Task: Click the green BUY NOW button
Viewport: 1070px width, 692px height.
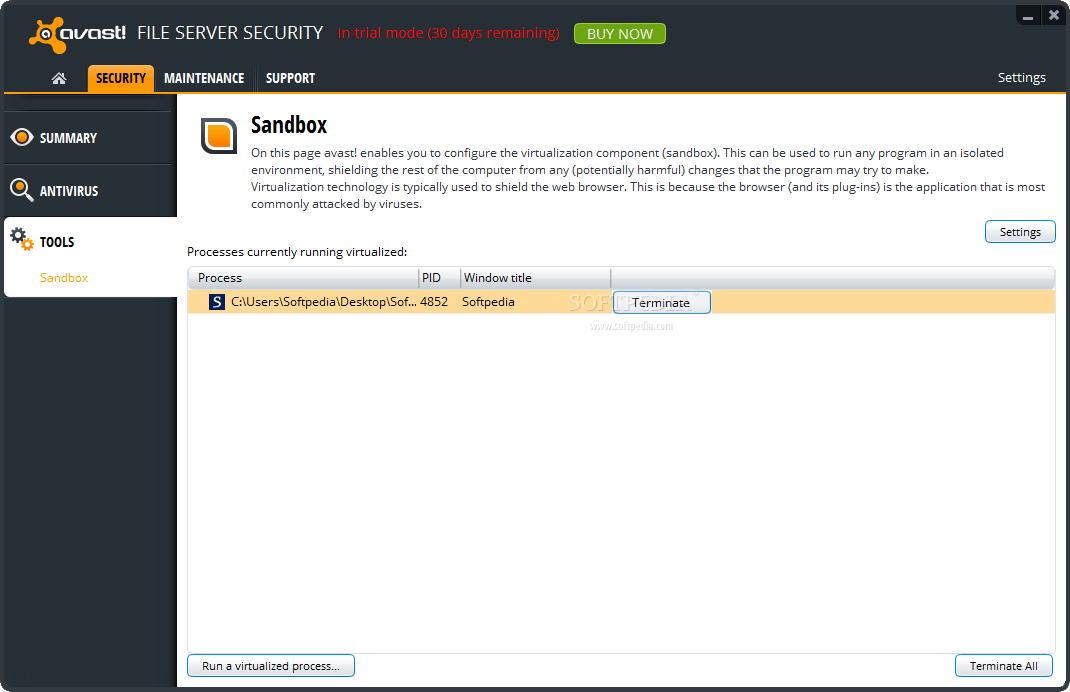Action: tap(620, 33)
